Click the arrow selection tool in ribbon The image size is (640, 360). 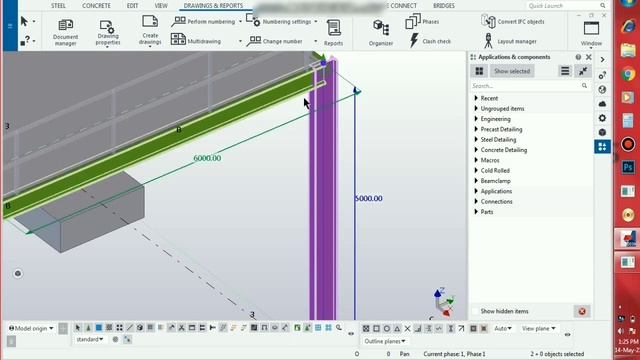pos(24,21)
